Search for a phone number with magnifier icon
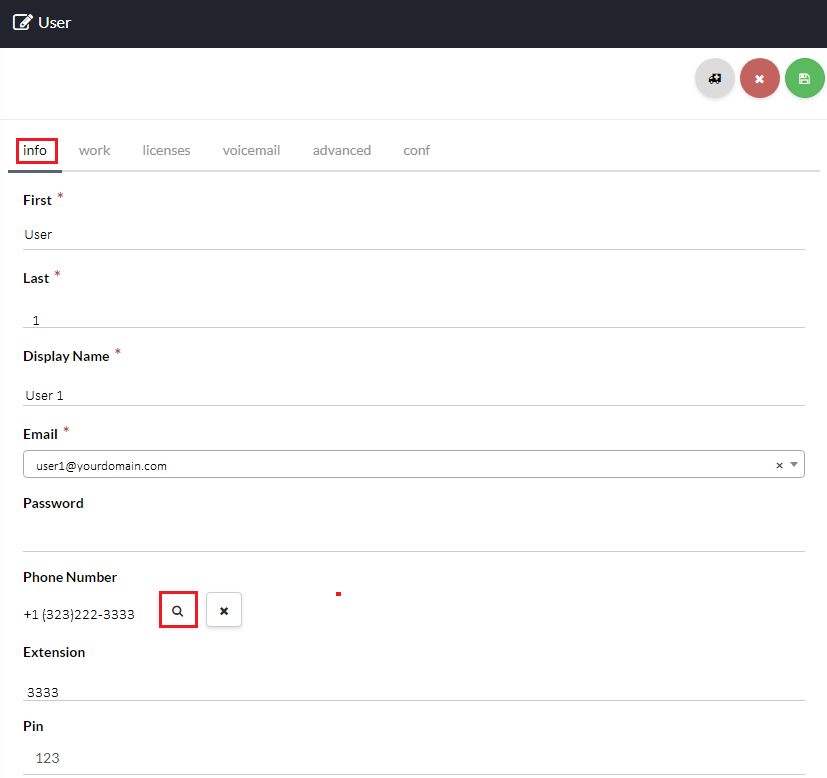827x778 pixels. (178, 610)
